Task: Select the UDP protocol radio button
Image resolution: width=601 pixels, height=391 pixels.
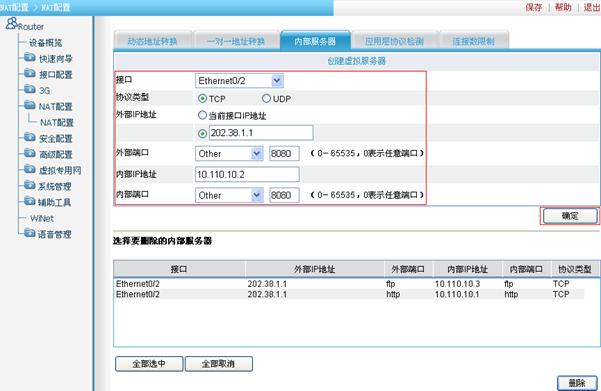Action: (266, 99)
